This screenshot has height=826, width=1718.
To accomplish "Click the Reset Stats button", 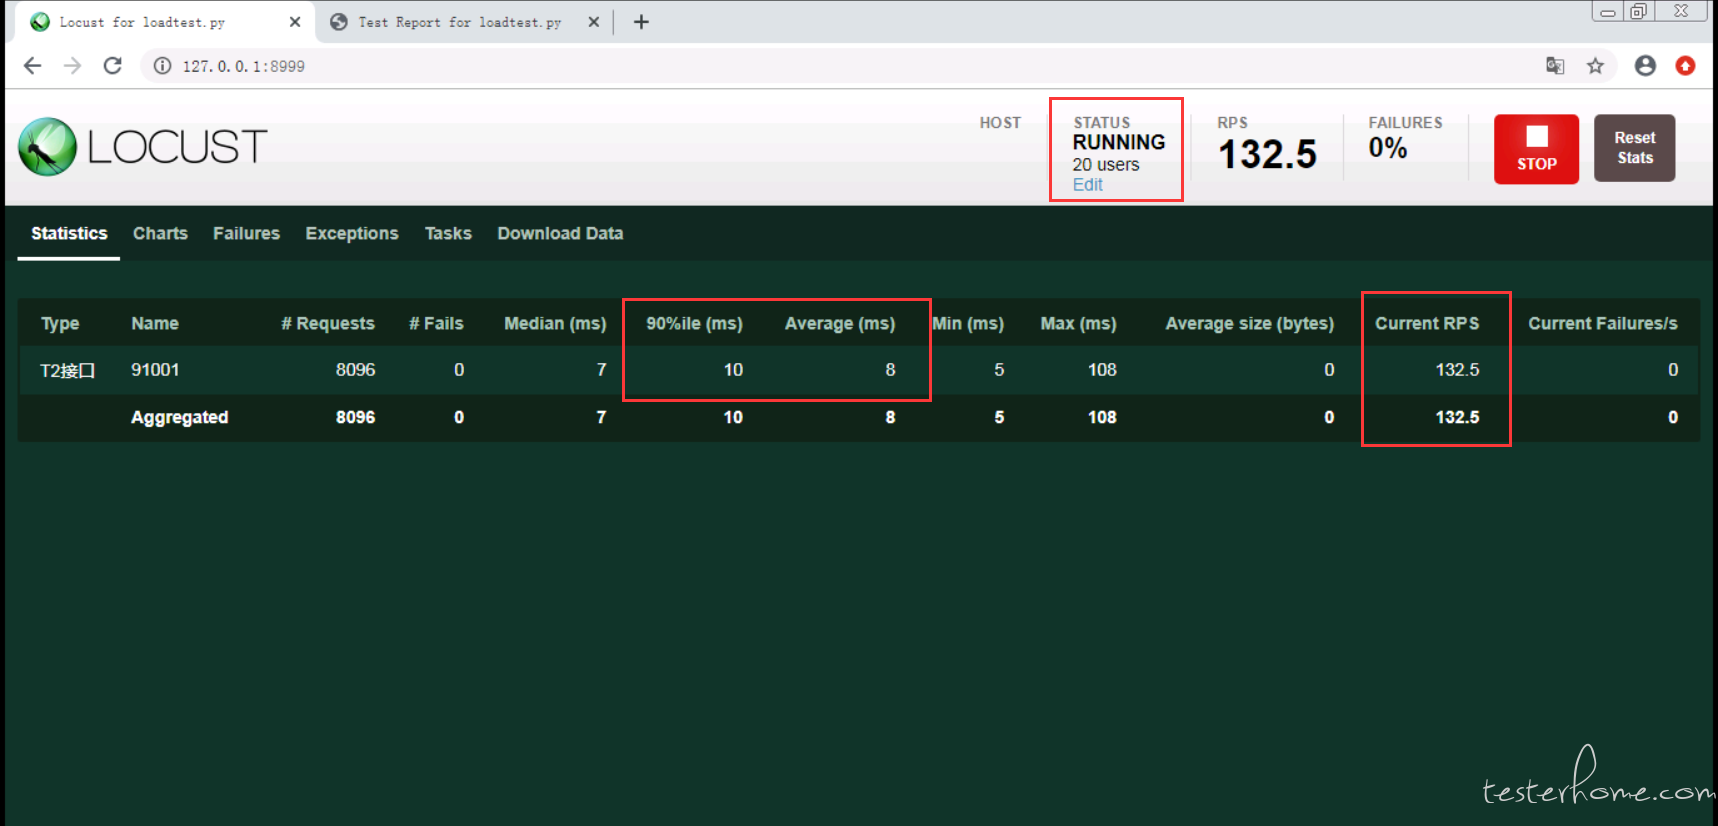I will (x=1634, y=148).
